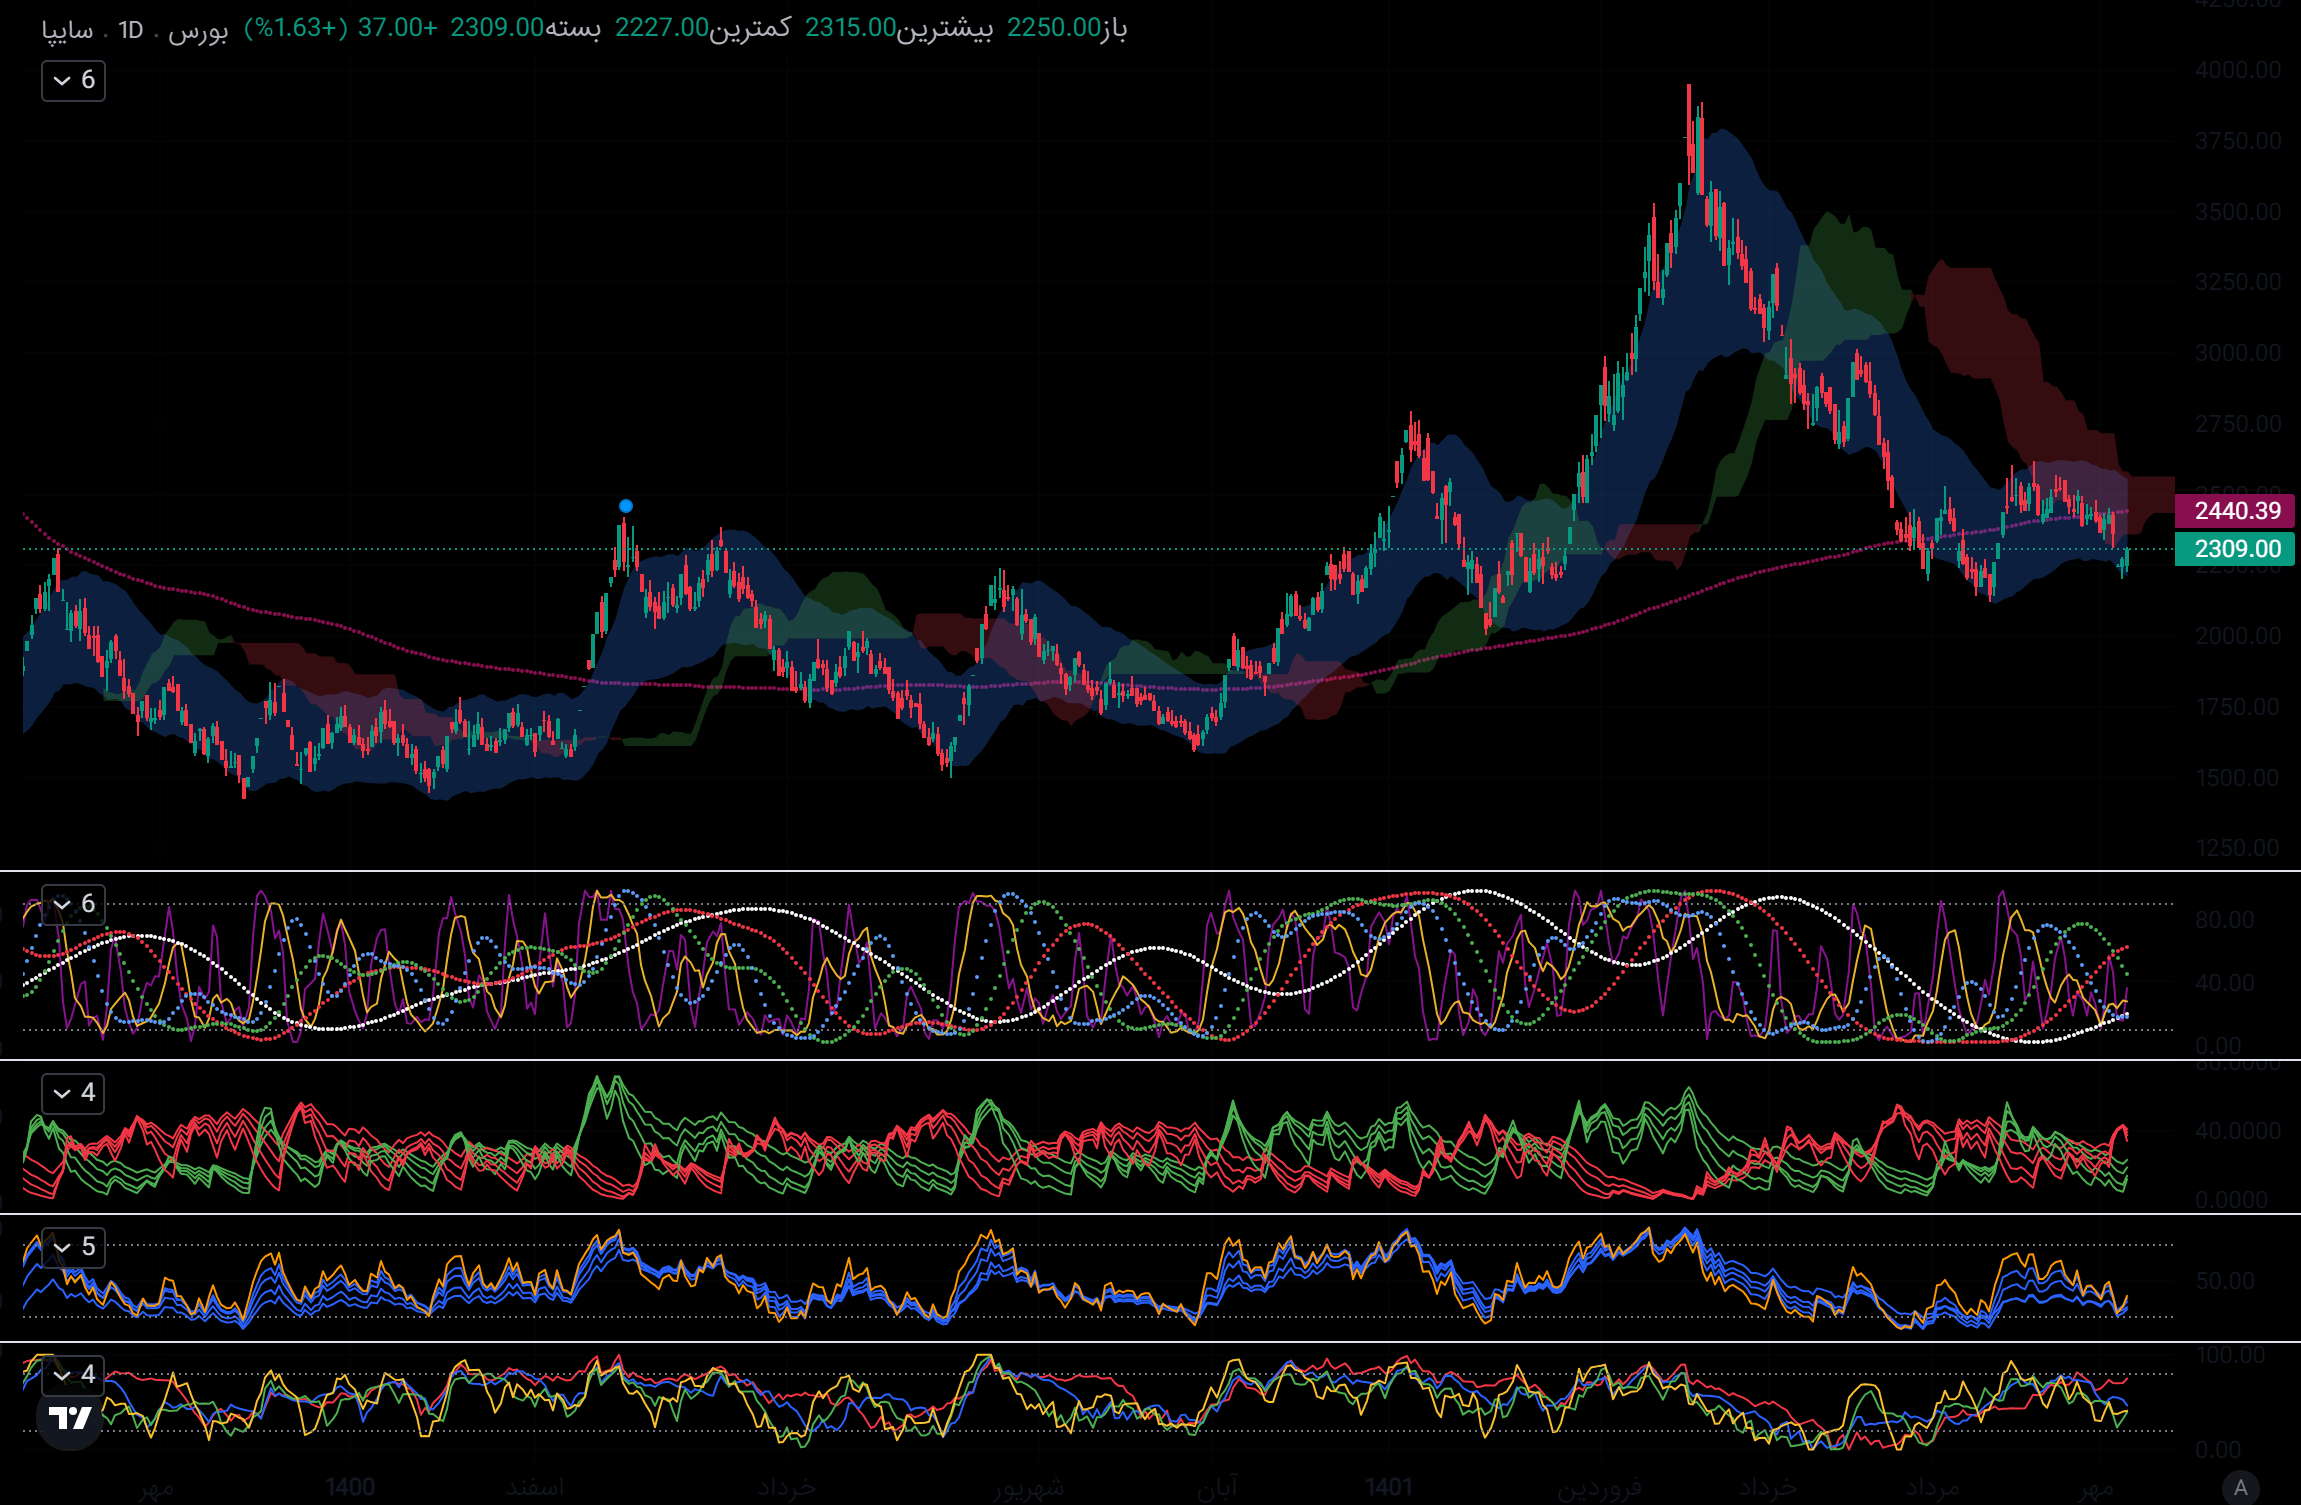Click the 1D interval label
The width and height of the screenshot is (2301, 1505).
tap(131, 30)
